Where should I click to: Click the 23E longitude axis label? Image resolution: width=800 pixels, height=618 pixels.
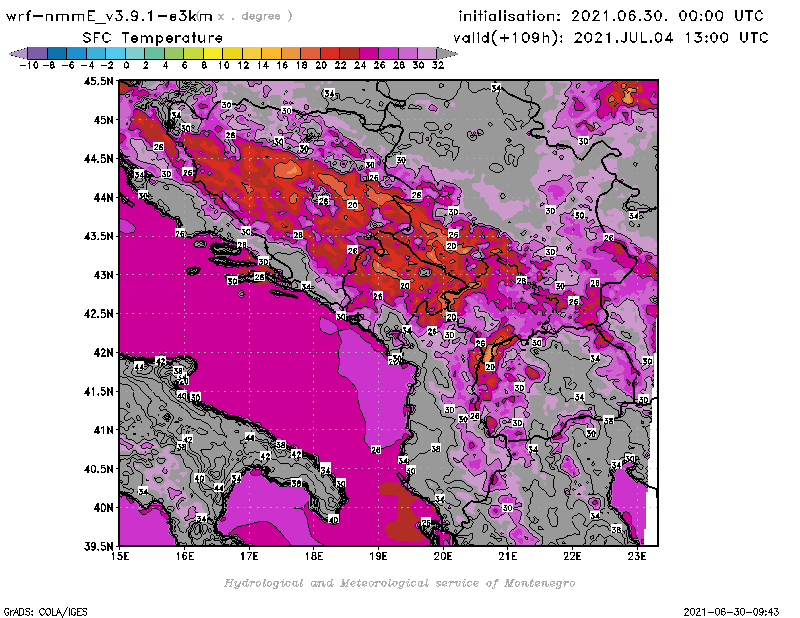coord(637,556)
